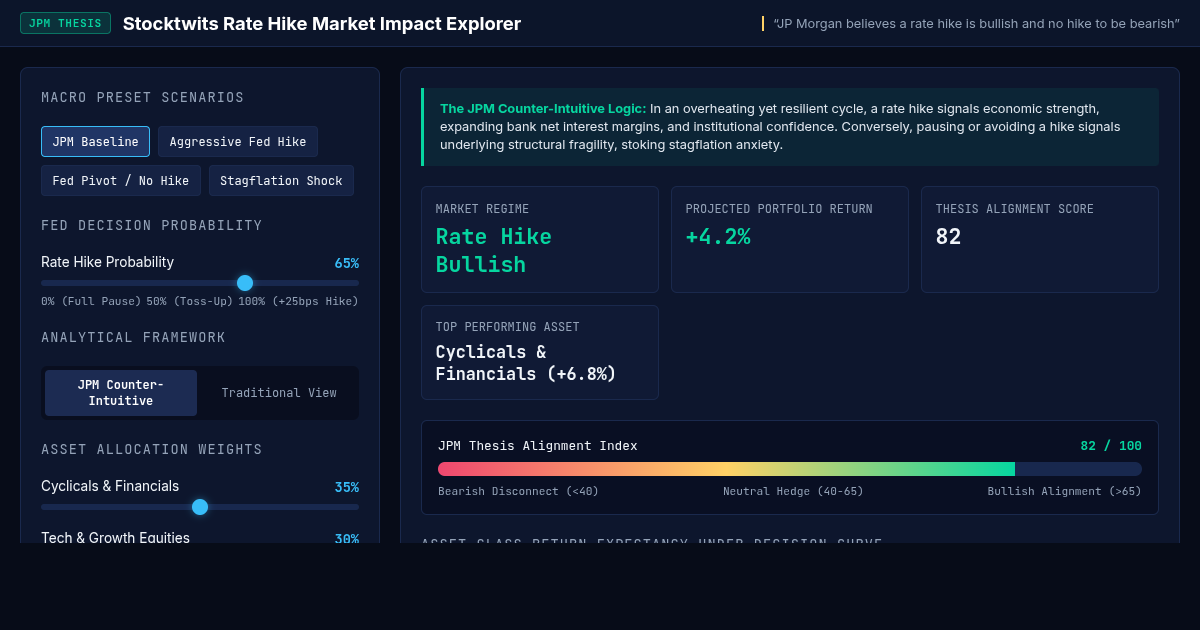Click the 50% (Toss-Up) scale label
1200x630 pixels.
click(x=190, y=301)
